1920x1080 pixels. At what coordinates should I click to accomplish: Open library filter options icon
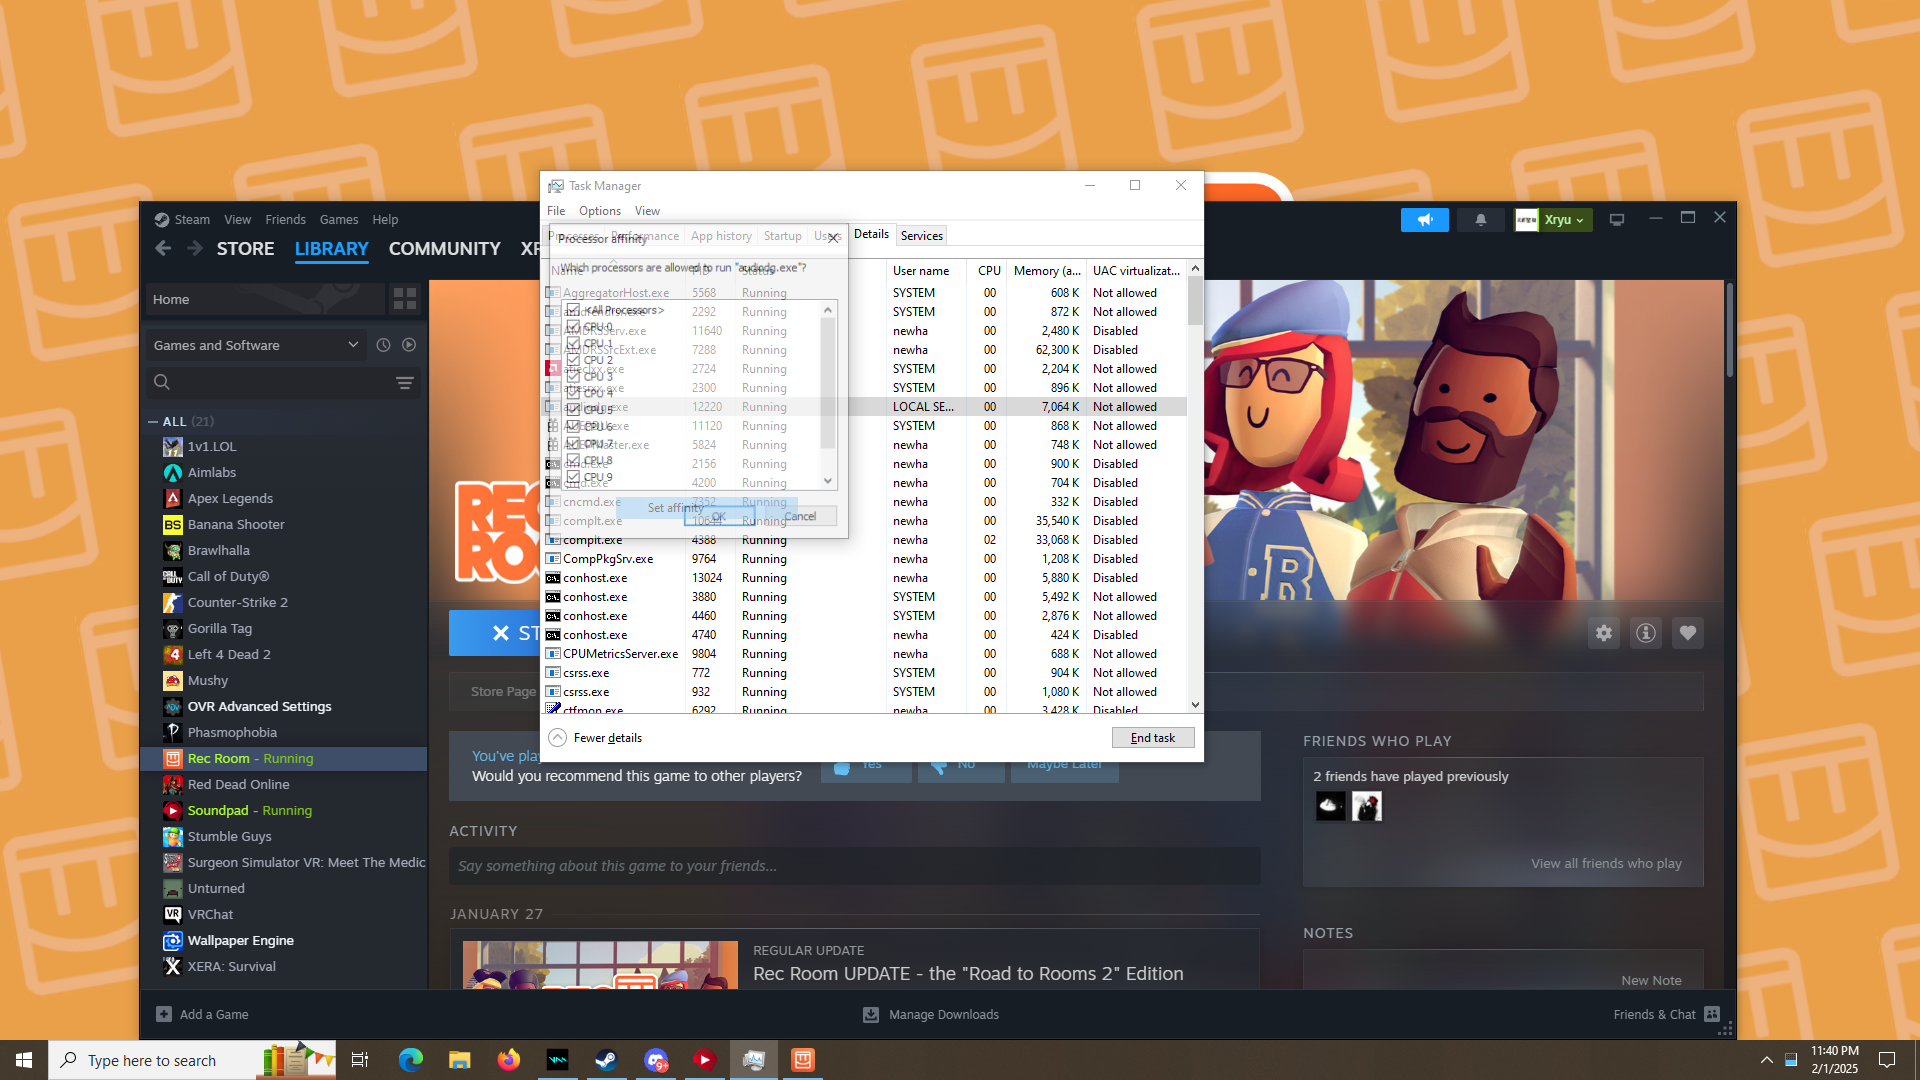pos(405,382)
